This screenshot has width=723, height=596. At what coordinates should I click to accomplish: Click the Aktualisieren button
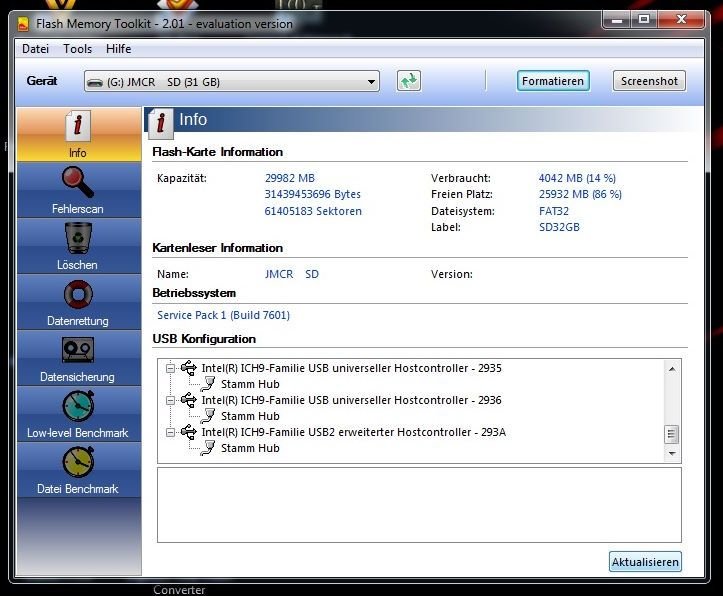(x=645, y=562)
